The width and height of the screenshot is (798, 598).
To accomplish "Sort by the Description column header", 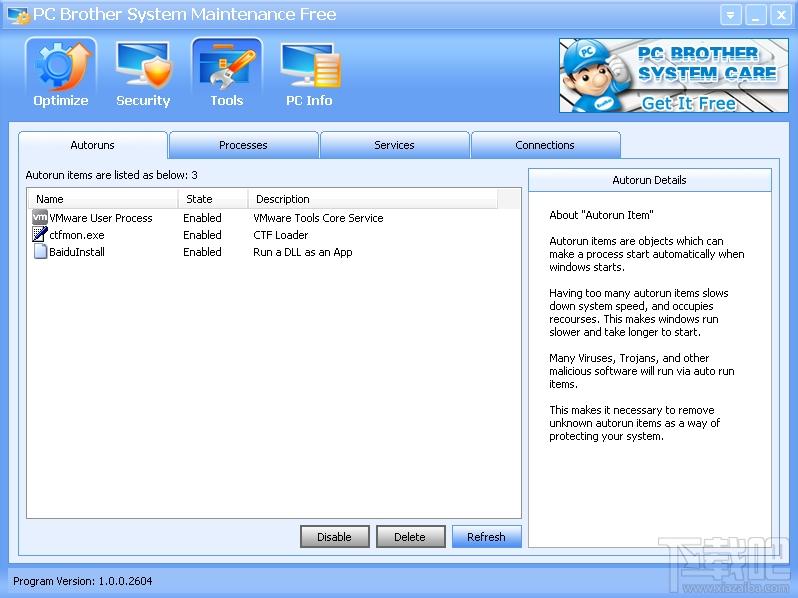I will click(x=373, y=199).
